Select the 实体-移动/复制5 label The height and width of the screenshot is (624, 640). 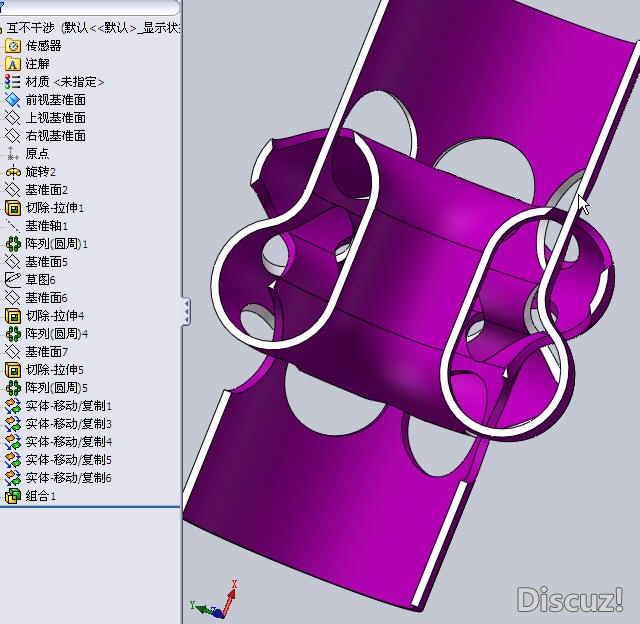click(69, 460)
